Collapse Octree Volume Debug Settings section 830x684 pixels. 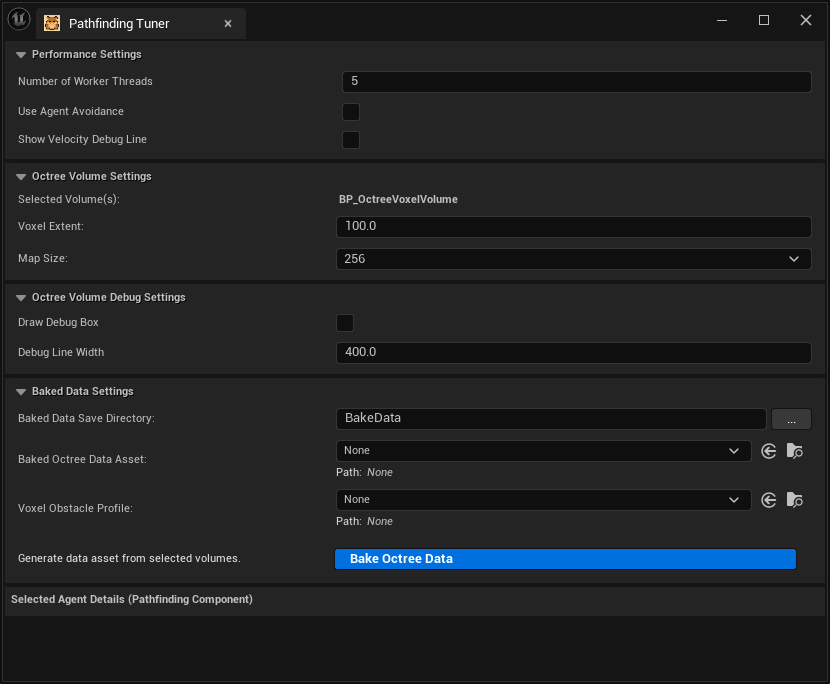pyautogui.click(x=21, y=298)
